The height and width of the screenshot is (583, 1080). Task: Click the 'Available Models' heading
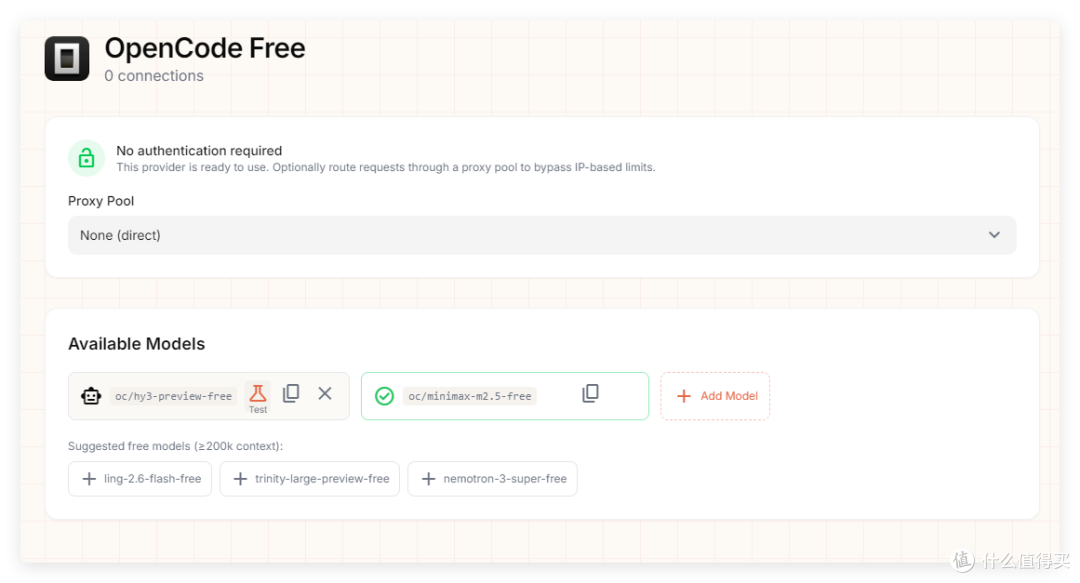[x=136, y=344]
